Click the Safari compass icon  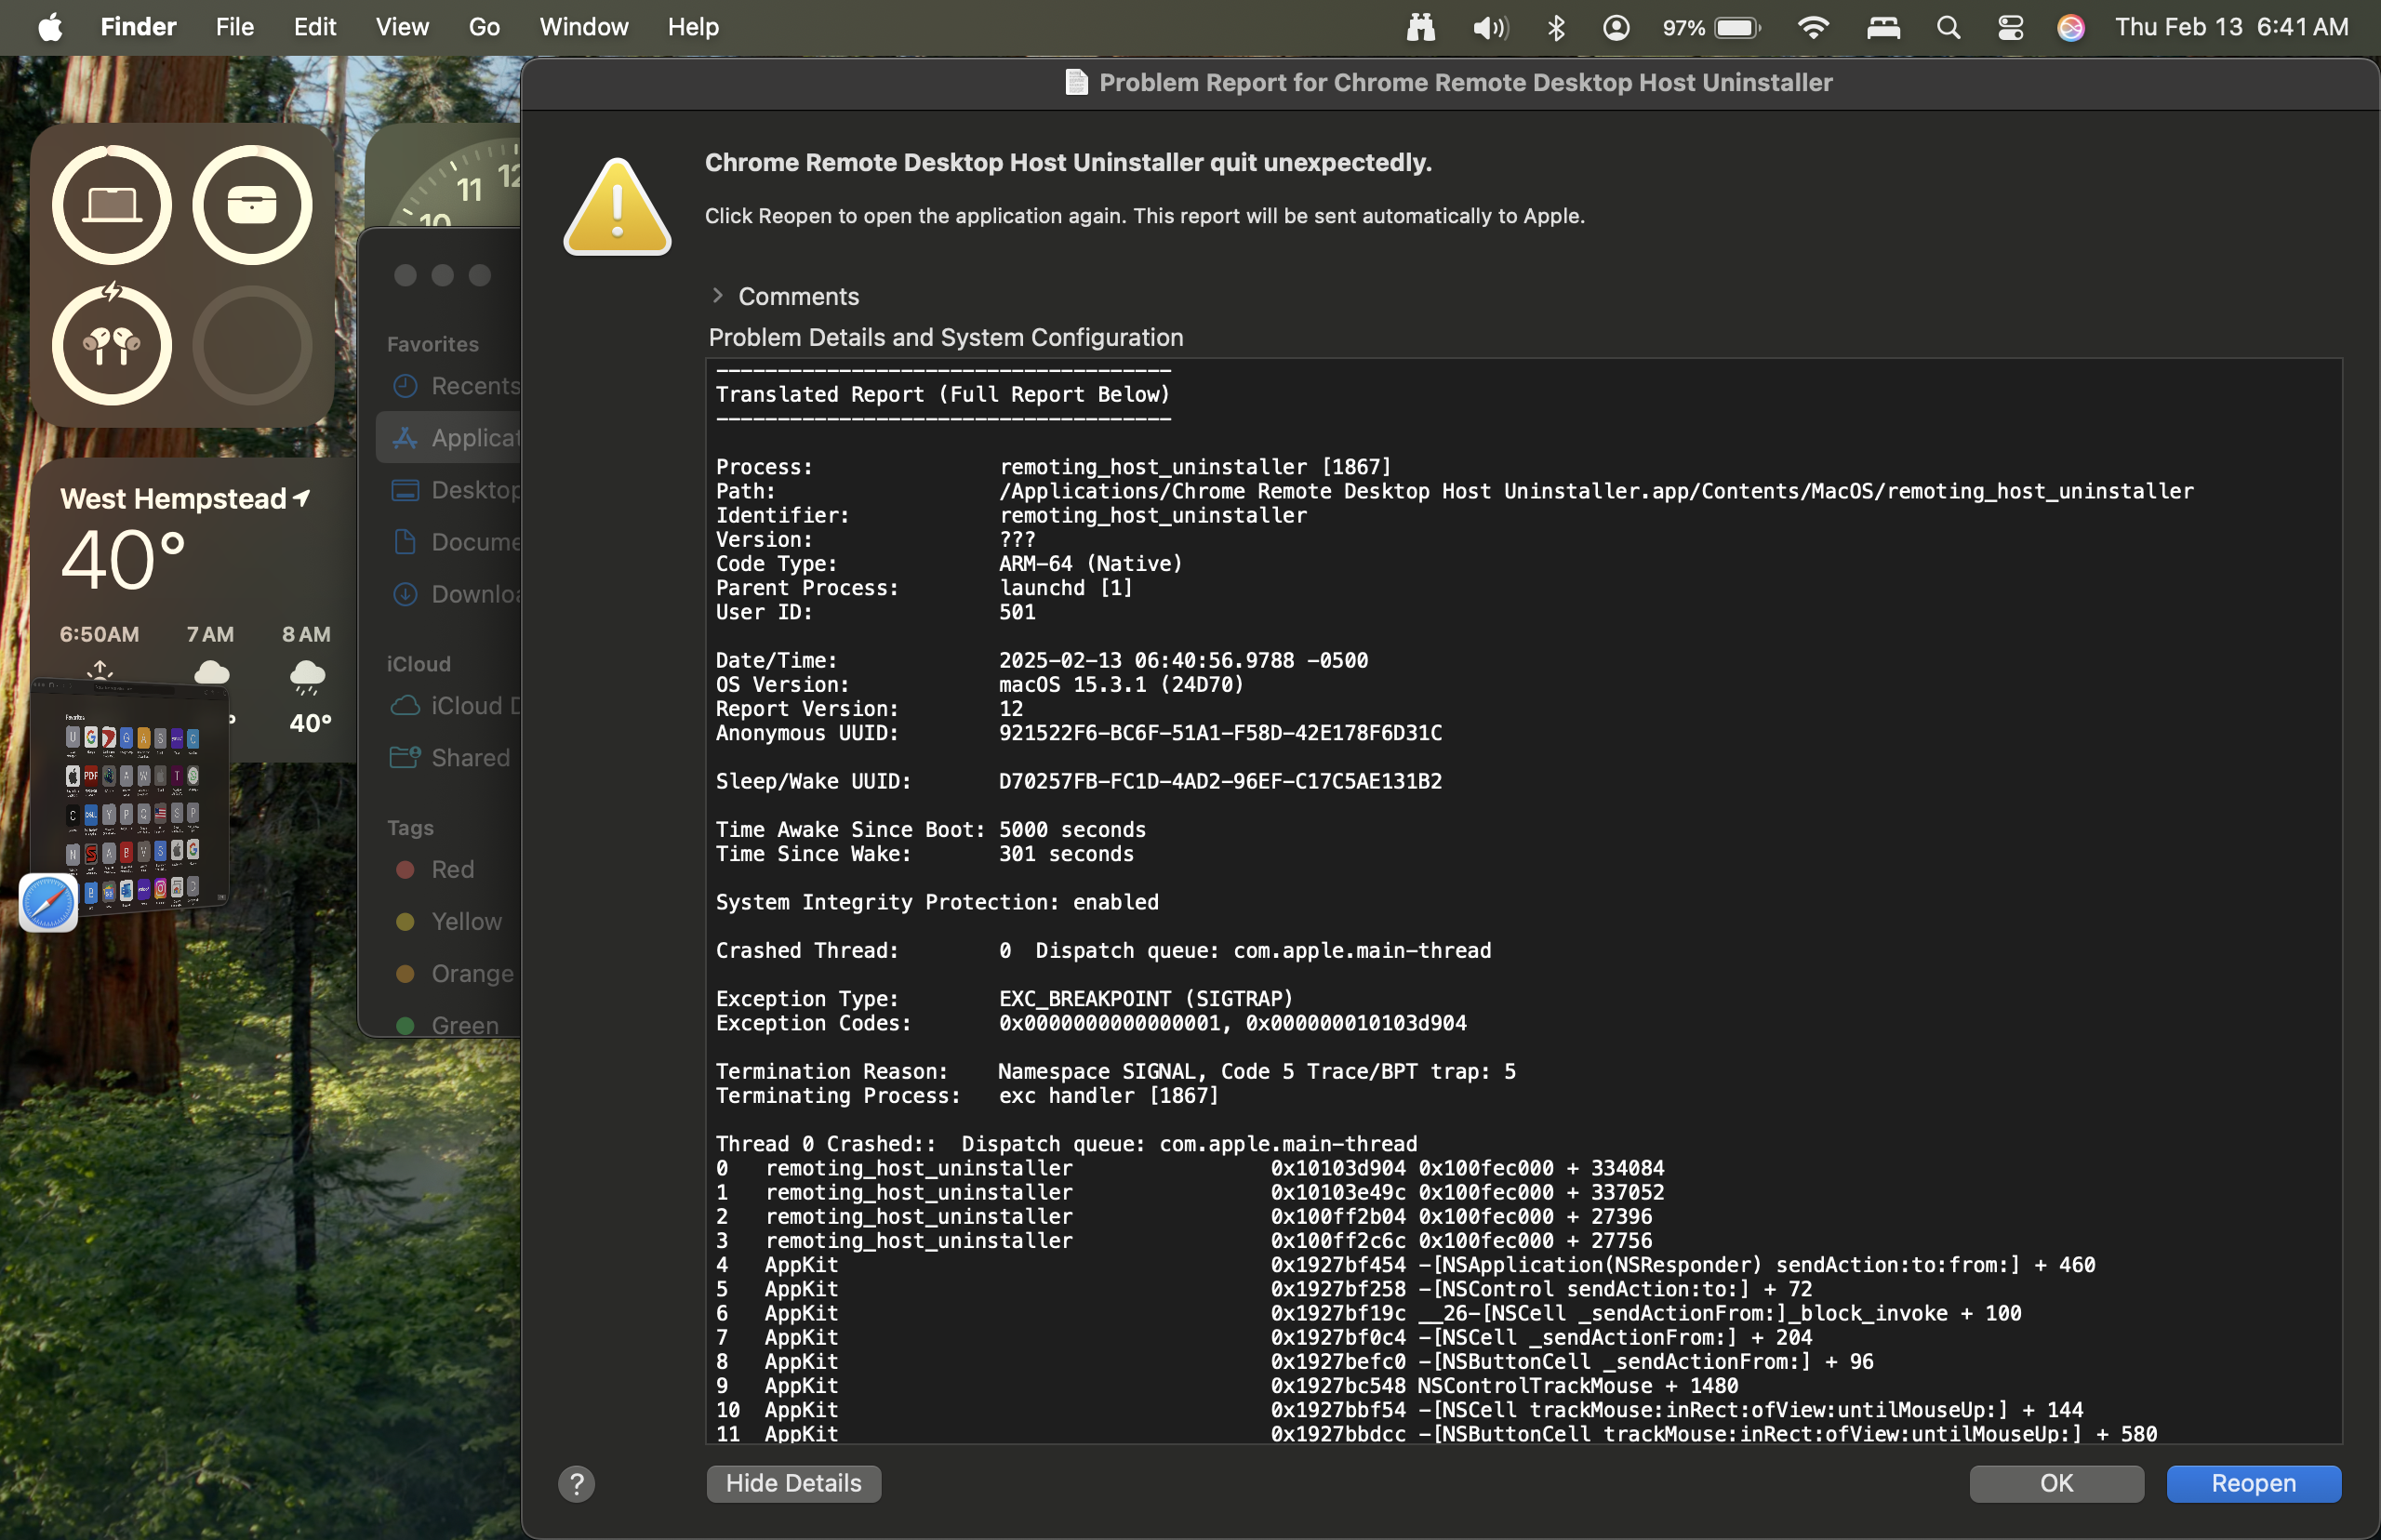(48, 903)
